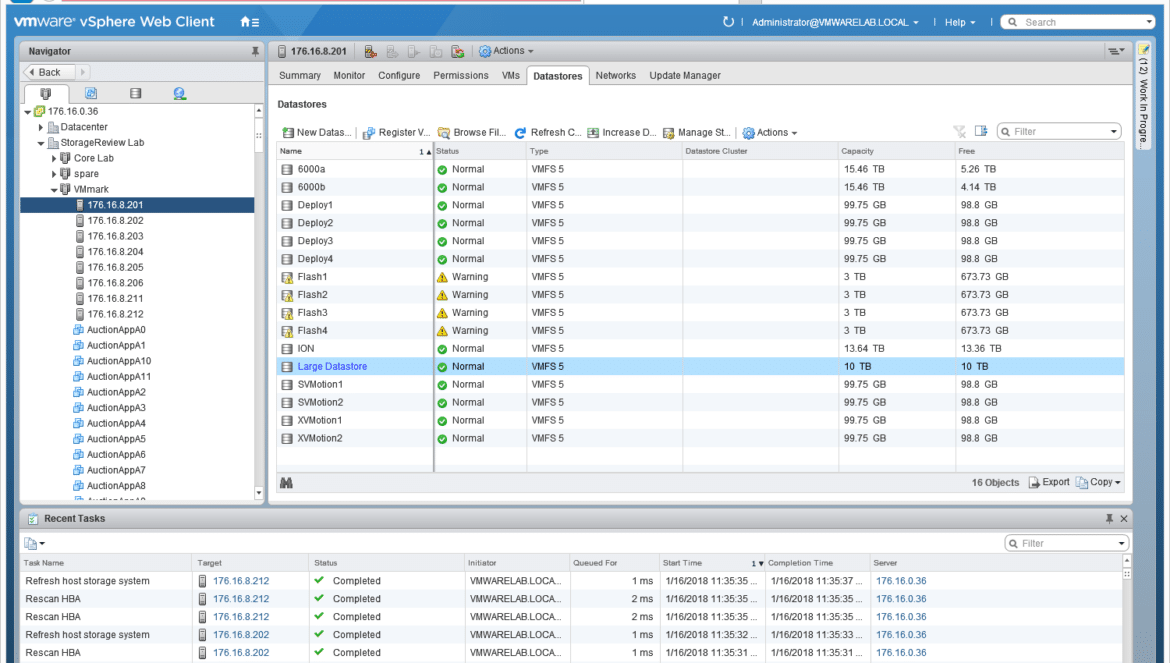1170x663 pixels.
Task: Switch to the VMs tab
Action: point(511,75)
